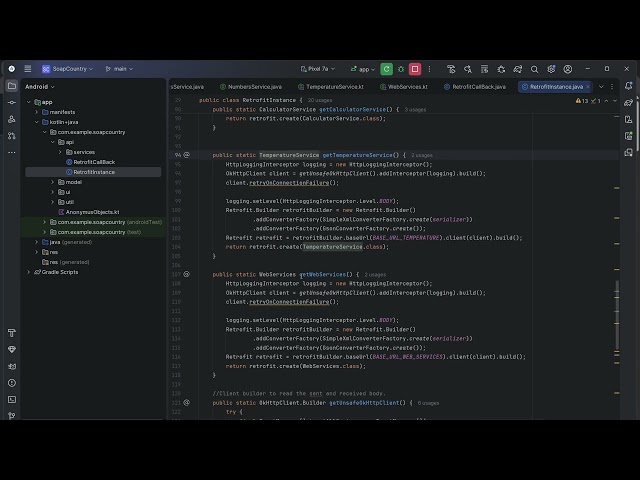Collapse the app module node
The width and height of the screenshot is (640, 480).
[29, 102]
